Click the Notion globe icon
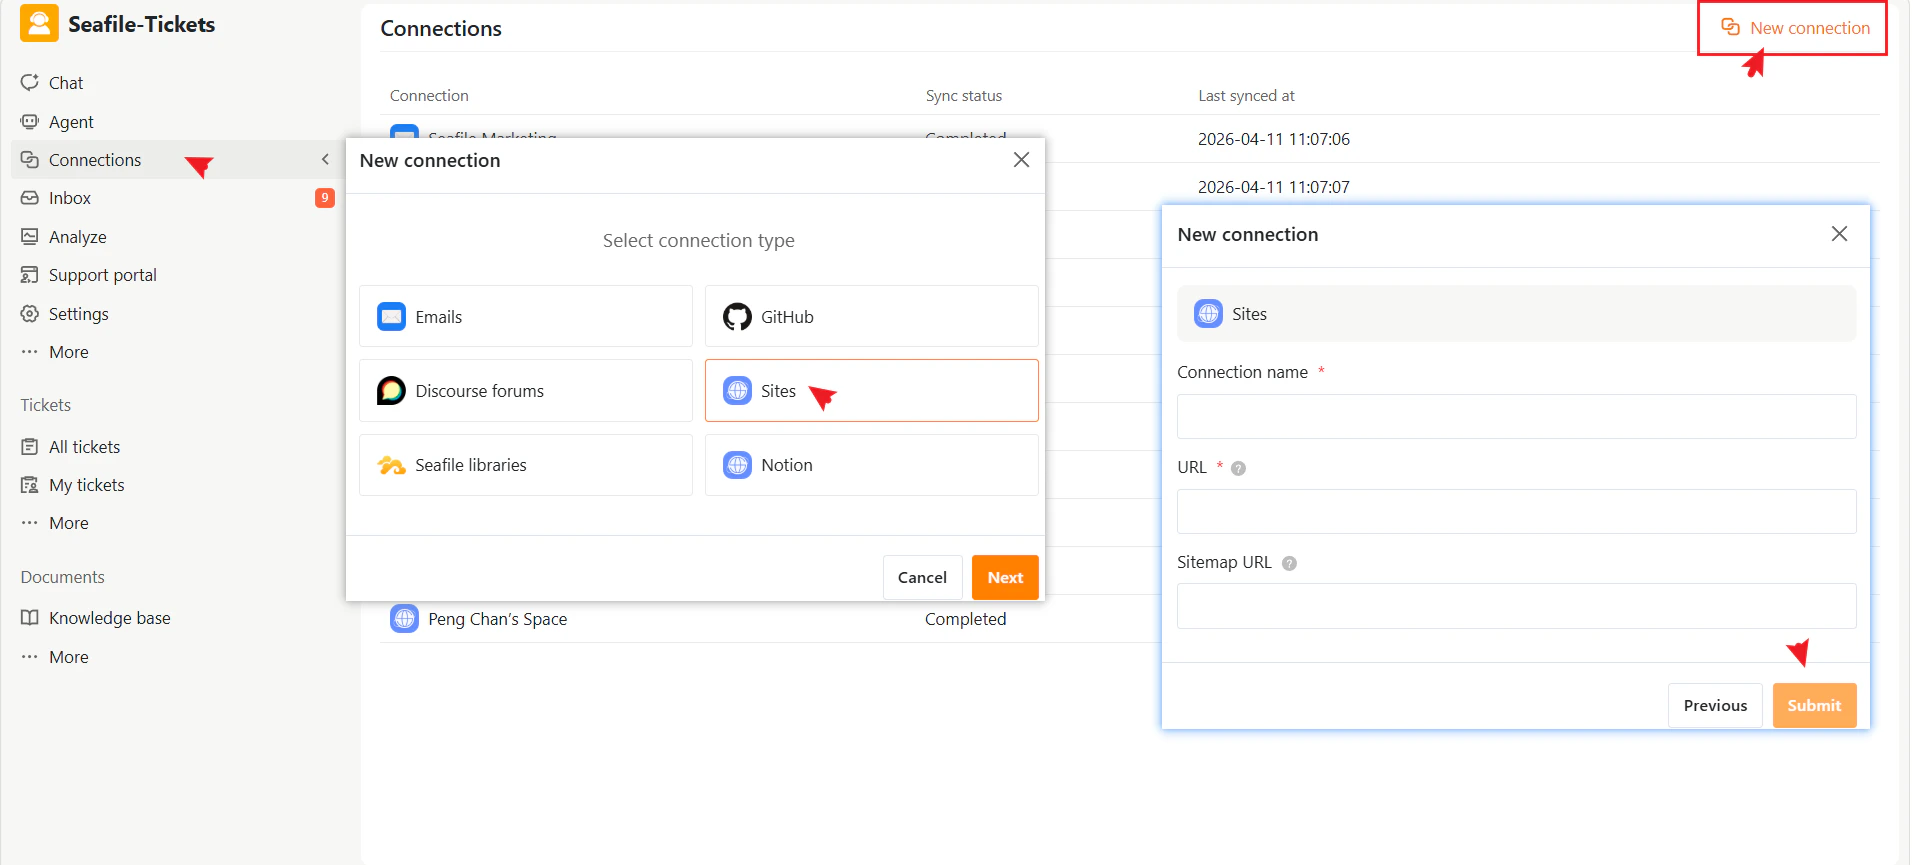 (x=738, y=465)
